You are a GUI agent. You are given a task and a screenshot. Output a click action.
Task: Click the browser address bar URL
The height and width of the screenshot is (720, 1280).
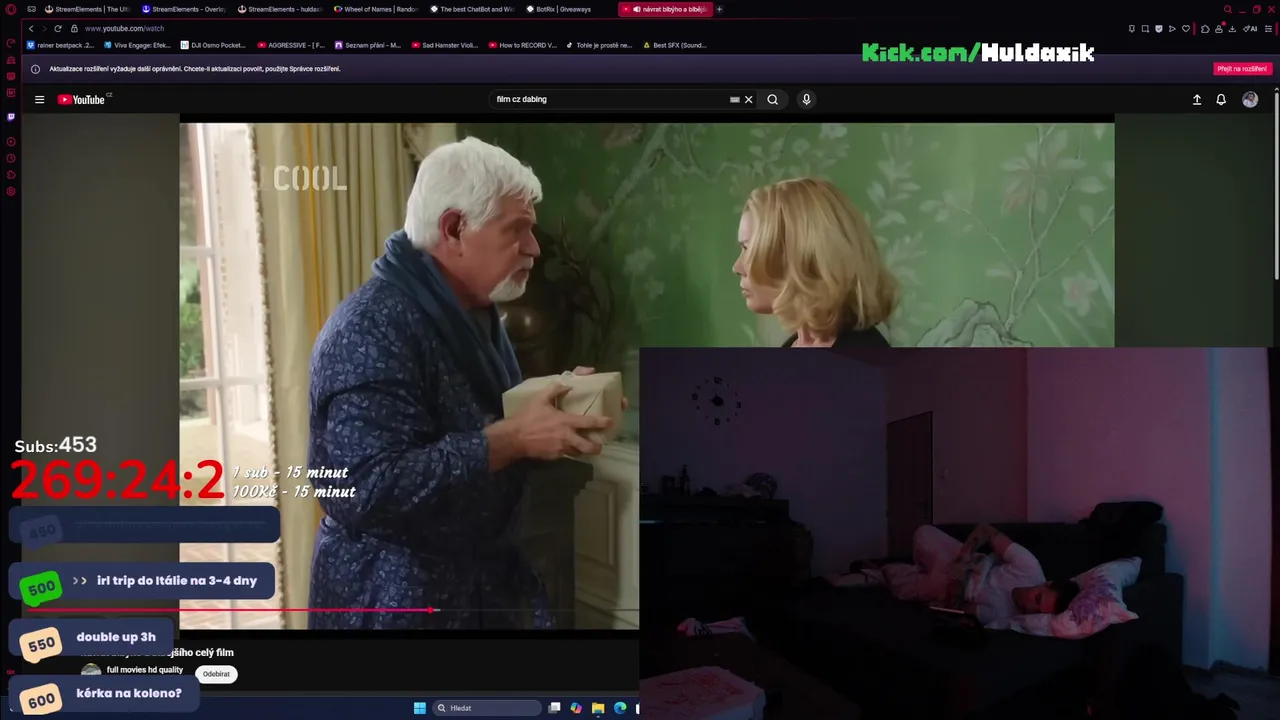(x=124, y=28)
